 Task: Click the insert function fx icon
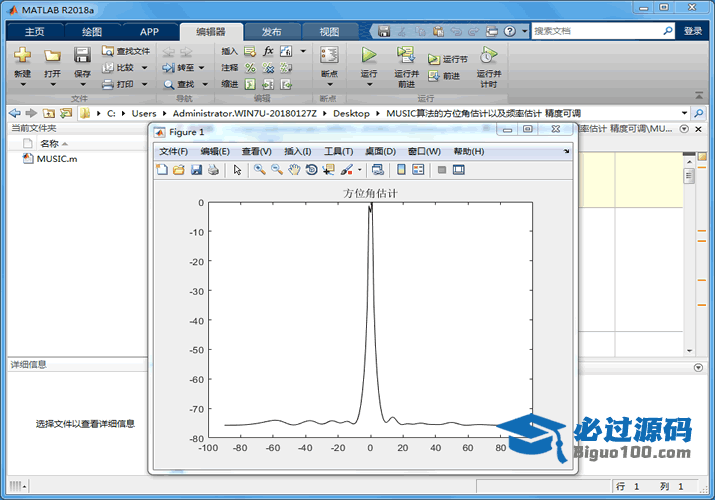[x=268, y=51]
